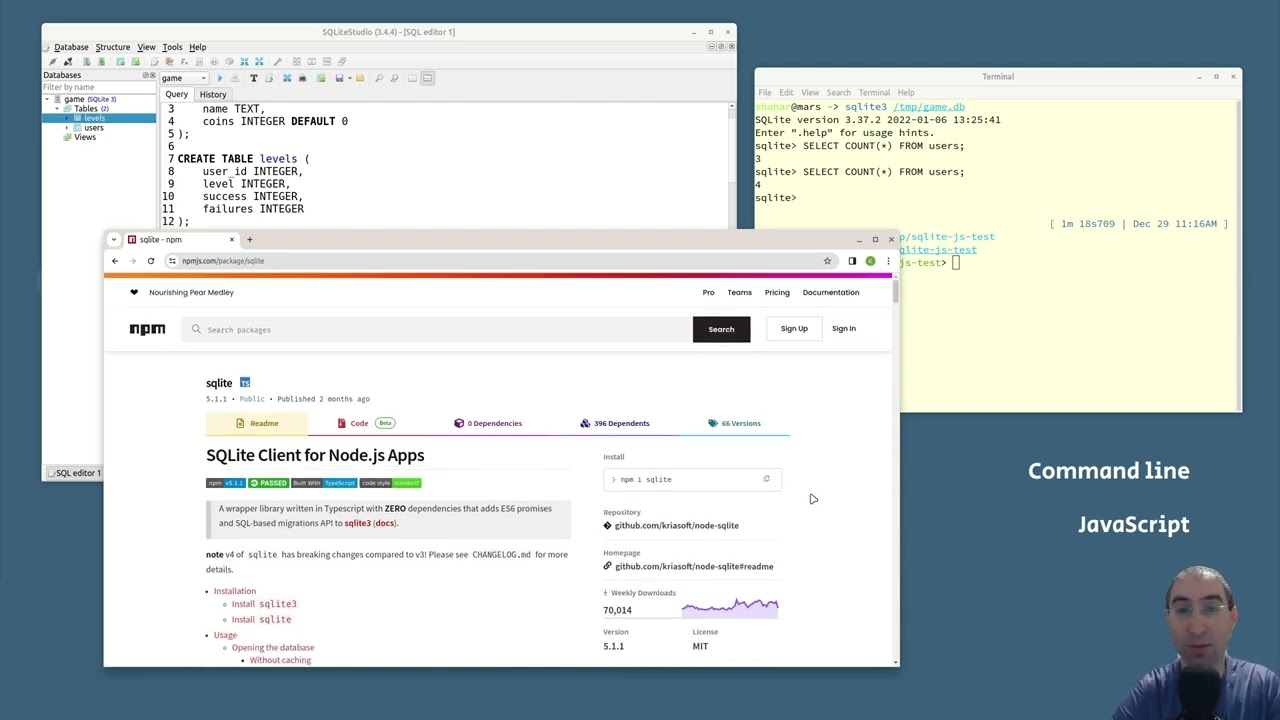Go back in the browser
Viewport: 1280px width, 720px height.
(115, 261)
